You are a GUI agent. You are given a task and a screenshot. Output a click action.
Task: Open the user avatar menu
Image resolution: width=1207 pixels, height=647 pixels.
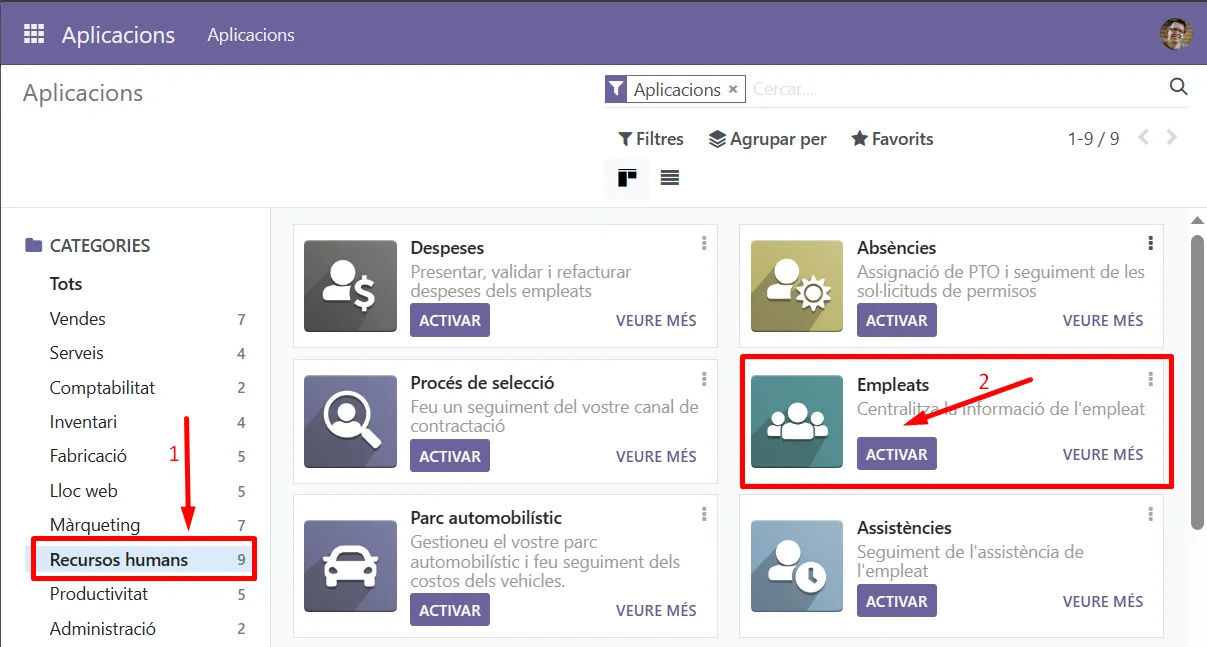pyautogui.click(x=1176, y=34)
